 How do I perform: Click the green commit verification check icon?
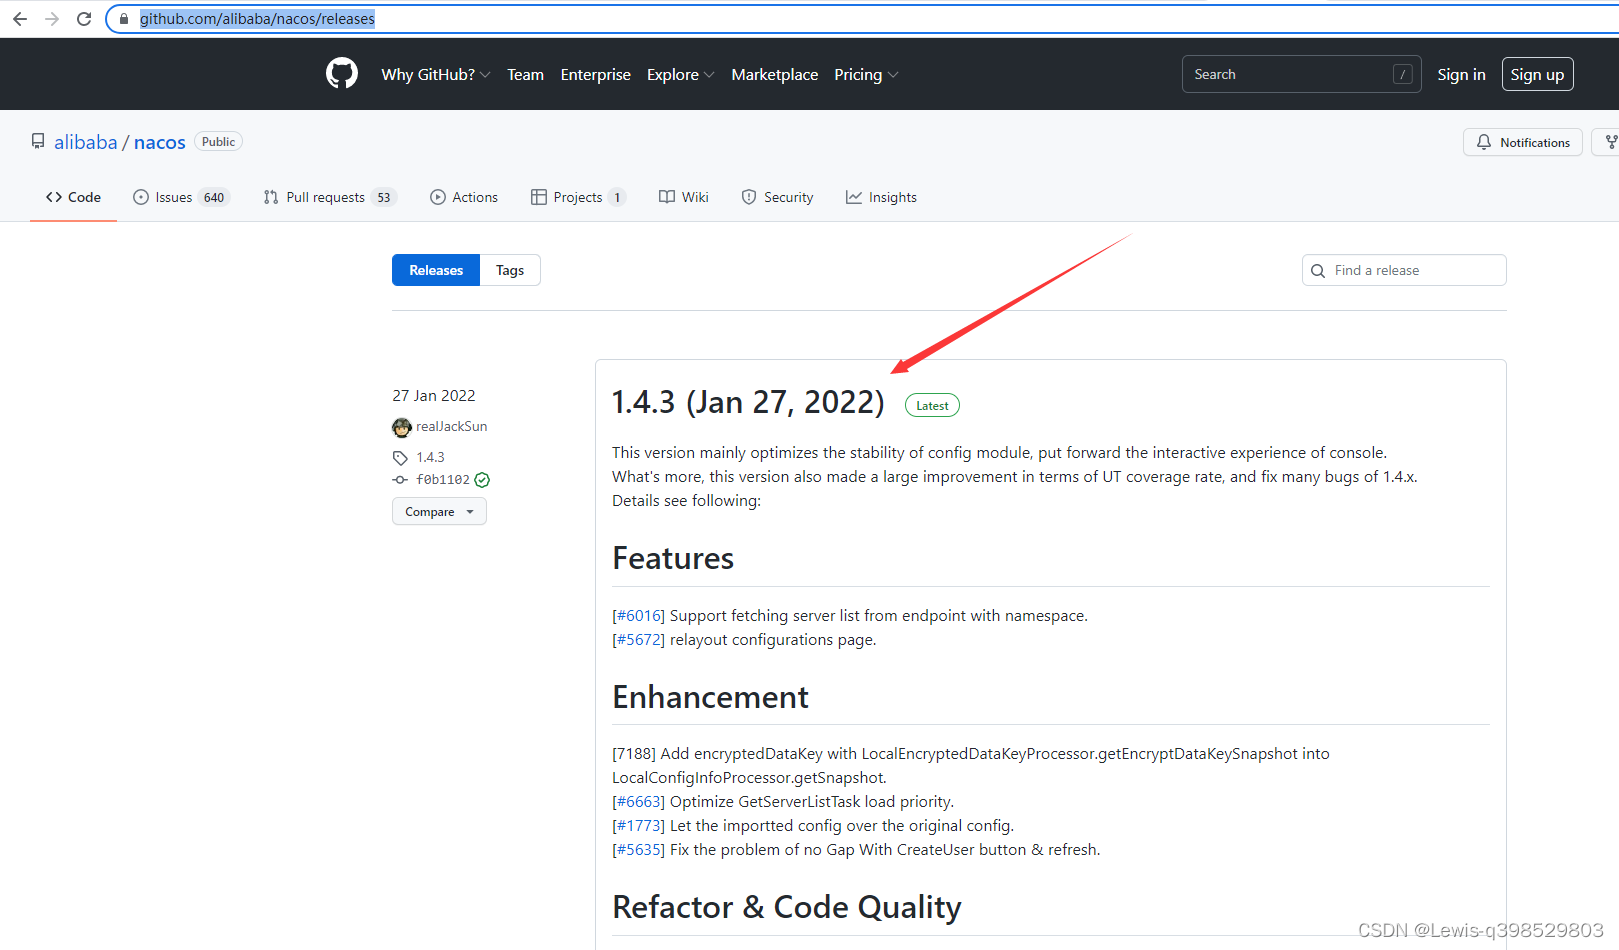tap(482, 480)
